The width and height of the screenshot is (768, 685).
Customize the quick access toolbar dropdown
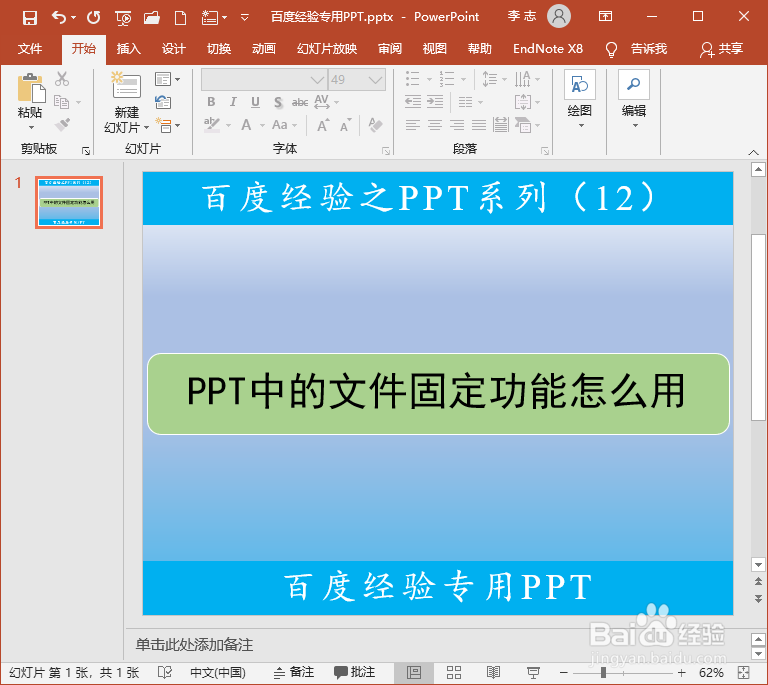[x=244, y=18]
